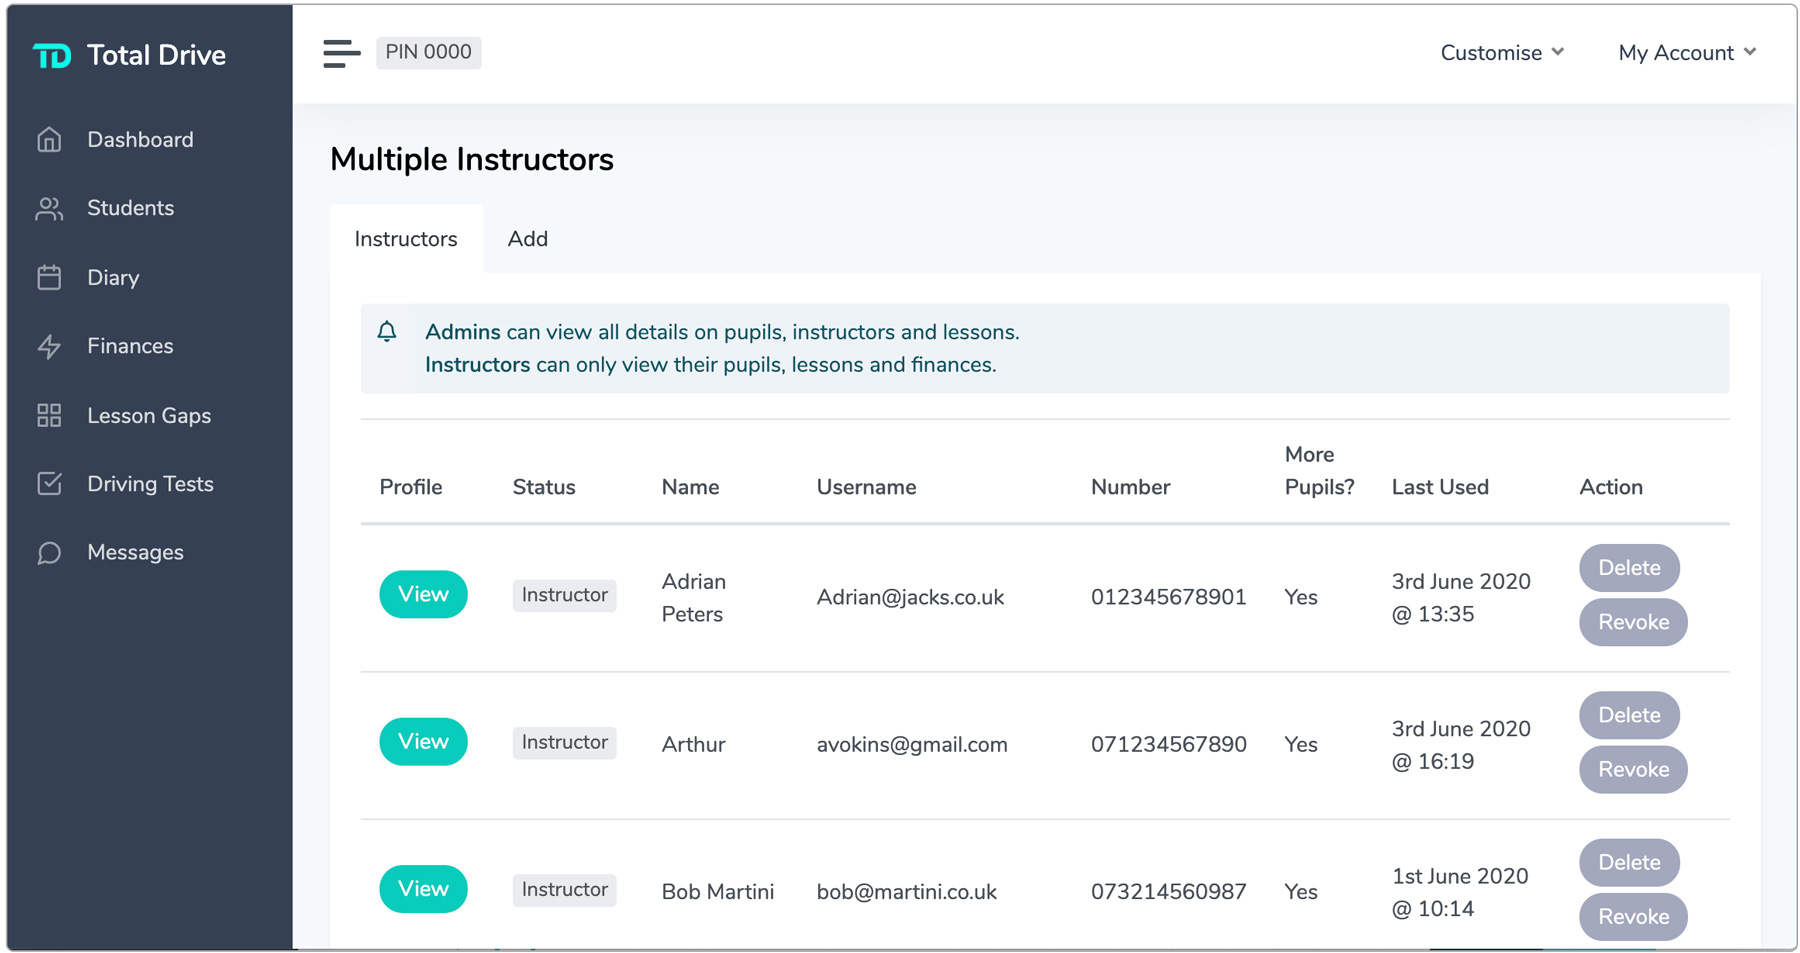Switch to the Add tab

coord(528,239)
